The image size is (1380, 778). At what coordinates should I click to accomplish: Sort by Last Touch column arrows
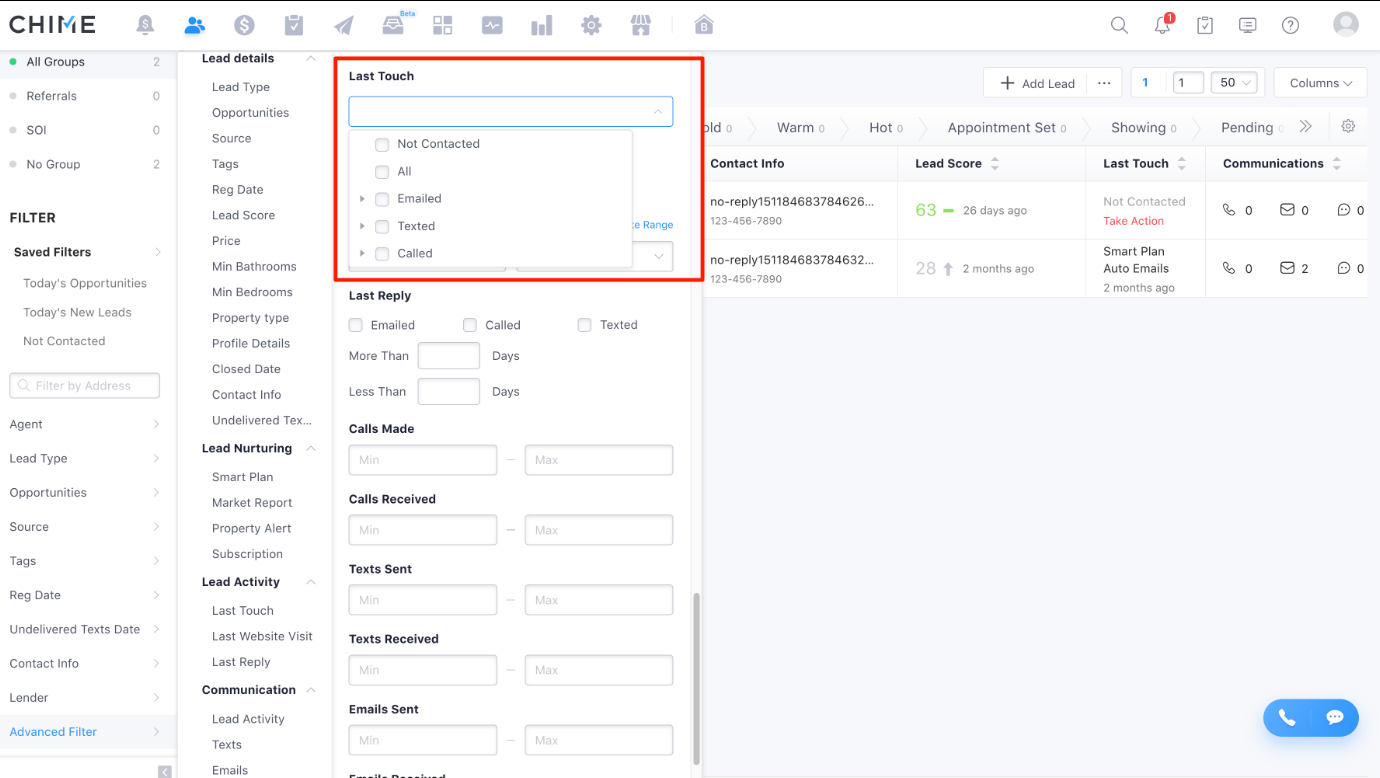[1182, 163]
